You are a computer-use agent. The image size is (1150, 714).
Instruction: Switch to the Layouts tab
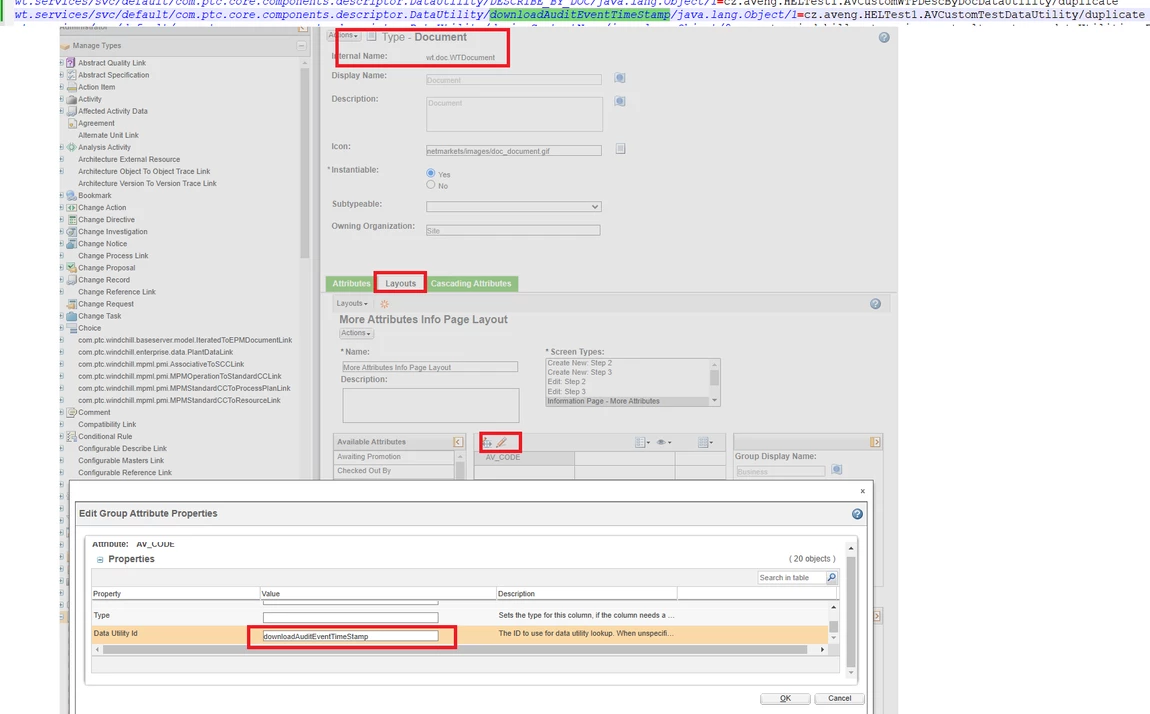pos(400,284)
